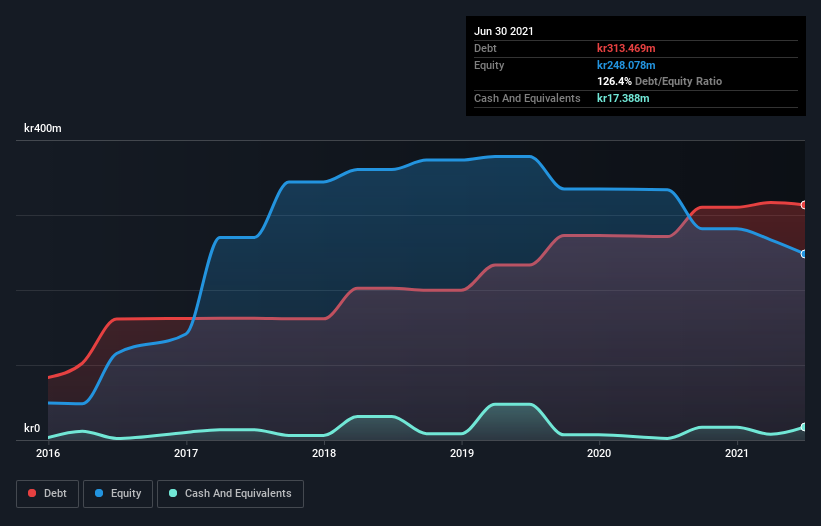Click the Debt row label in tooltip

(485, 48)
